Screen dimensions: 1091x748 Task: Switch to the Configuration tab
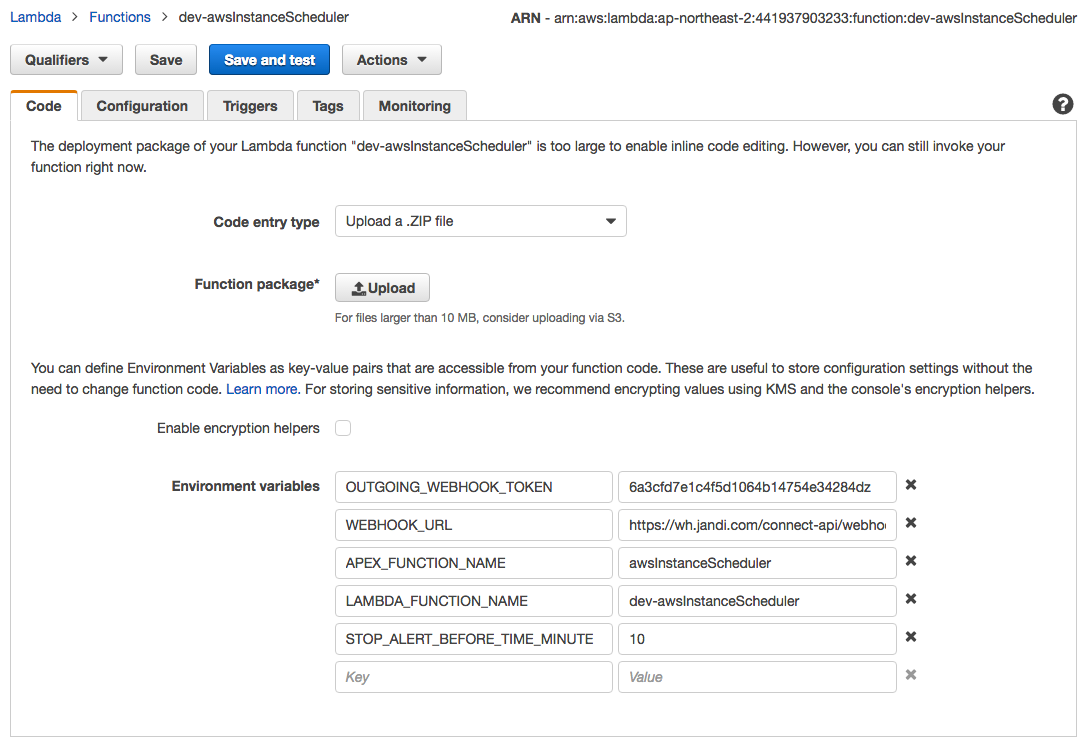[142, 106]
